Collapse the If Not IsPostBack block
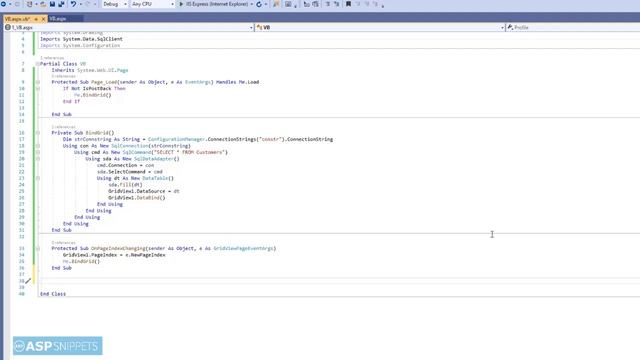The width and height of the screenshot is (640, 360). click(x=38, y=89)
